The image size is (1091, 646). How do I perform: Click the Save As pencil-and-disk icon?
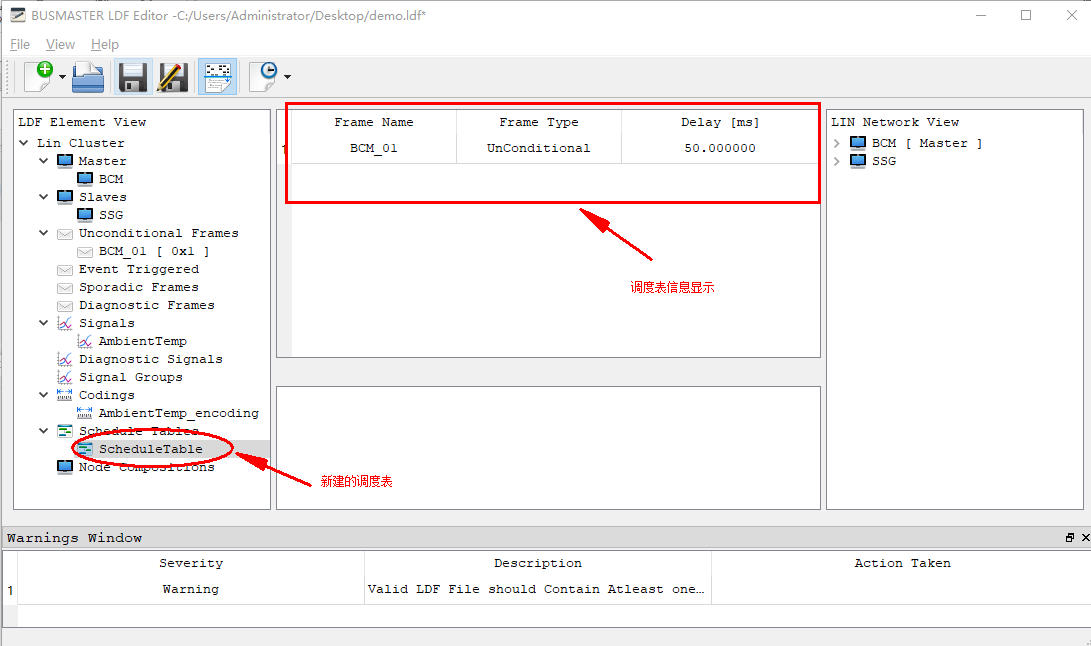(173, 77)
